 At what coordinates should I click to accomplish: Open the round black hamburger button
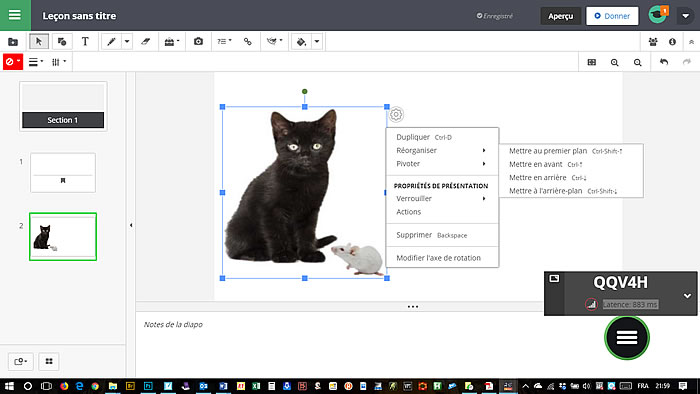(627, 337)
